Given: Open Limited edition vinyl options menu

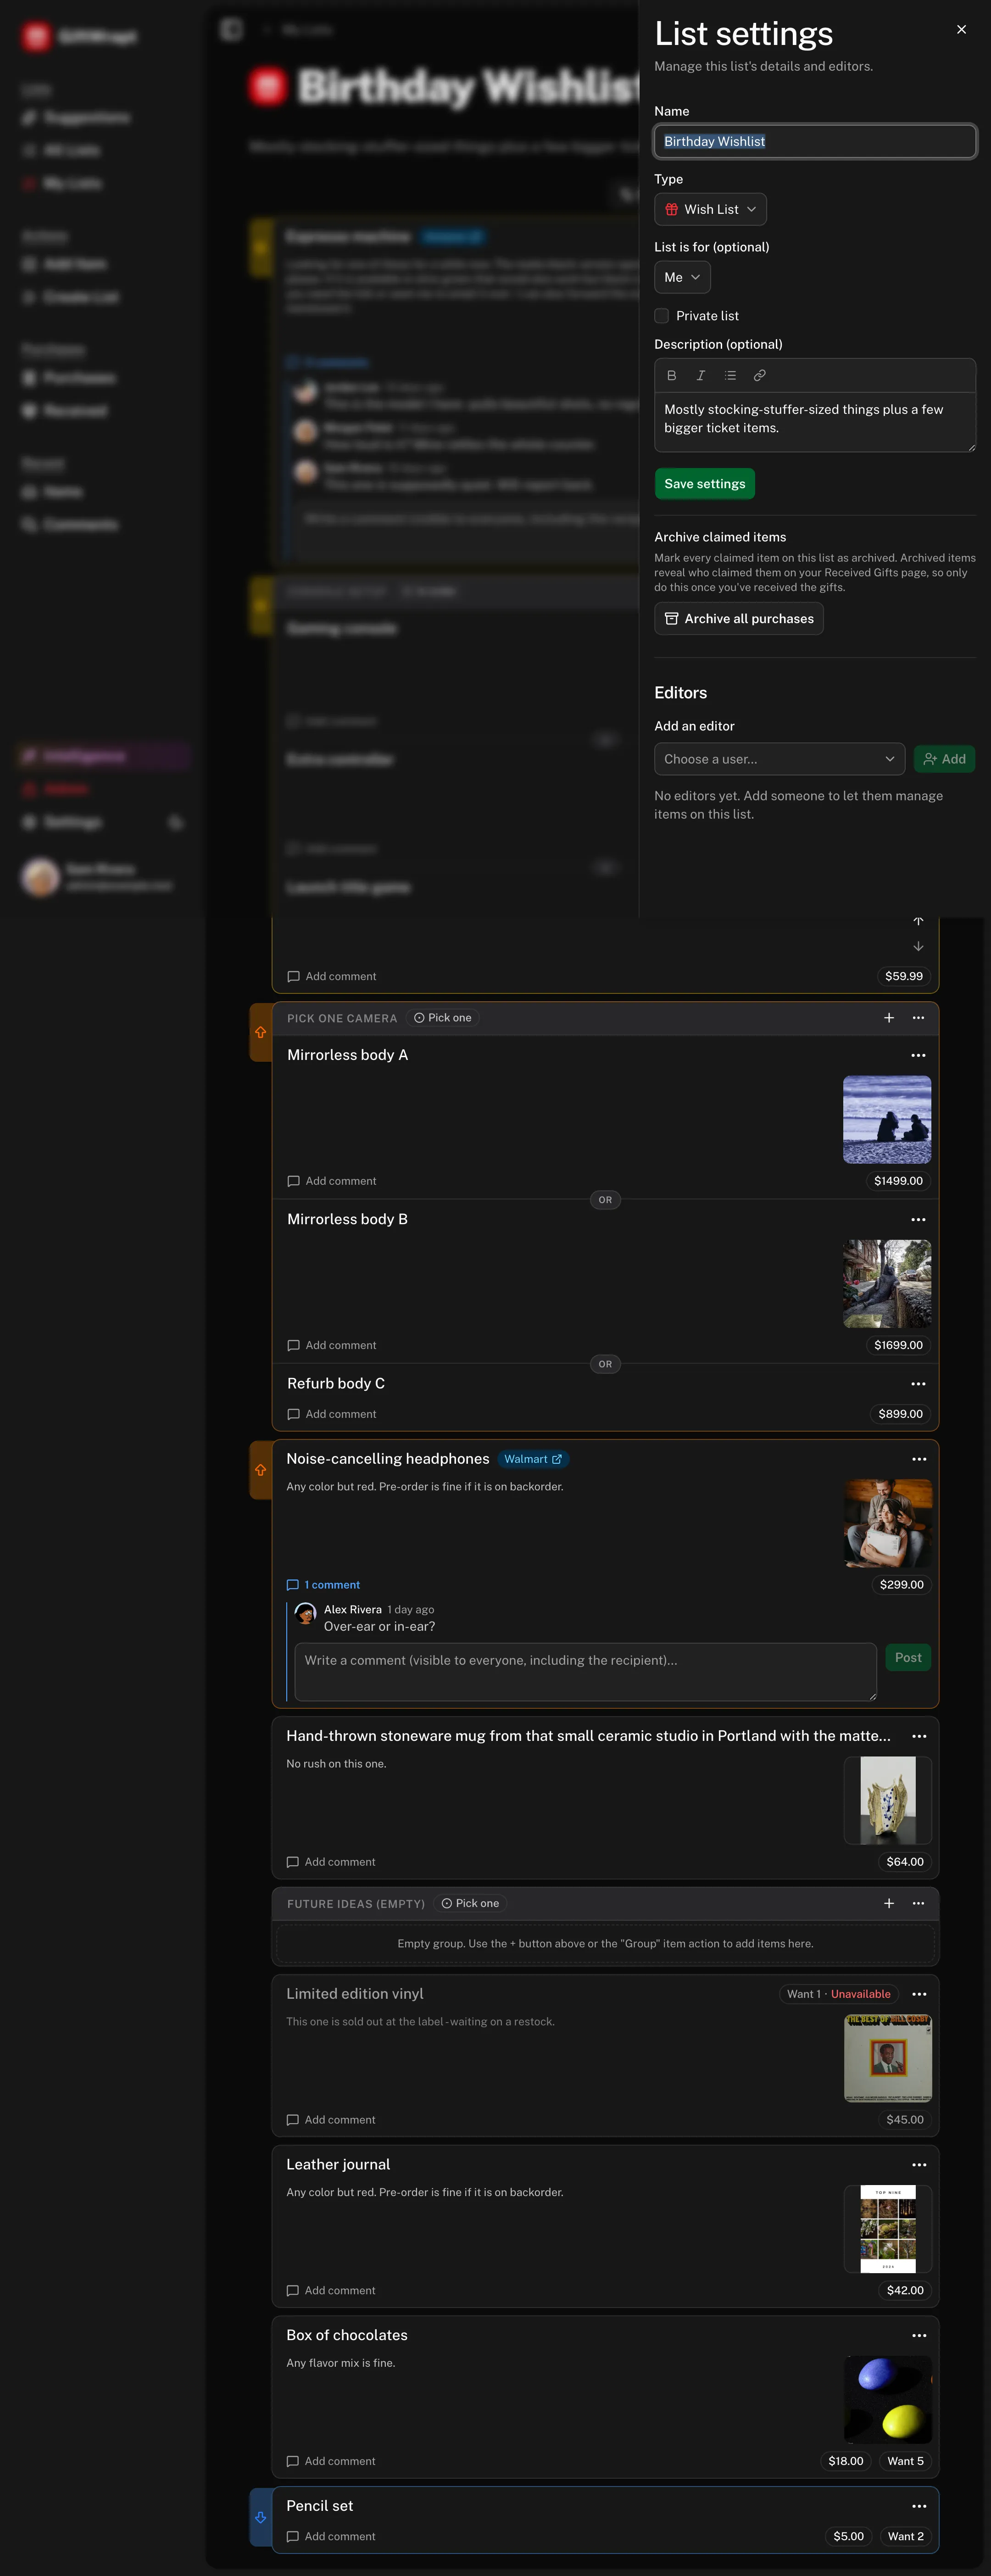Looking at the screenshot, I should point(919,1994).
